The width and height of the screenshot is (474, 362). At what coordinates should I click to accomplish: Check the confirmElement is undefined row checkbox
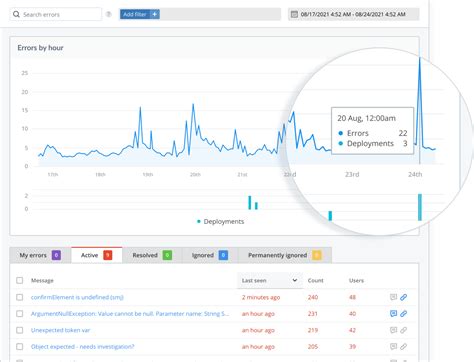(x=20, y=297)
